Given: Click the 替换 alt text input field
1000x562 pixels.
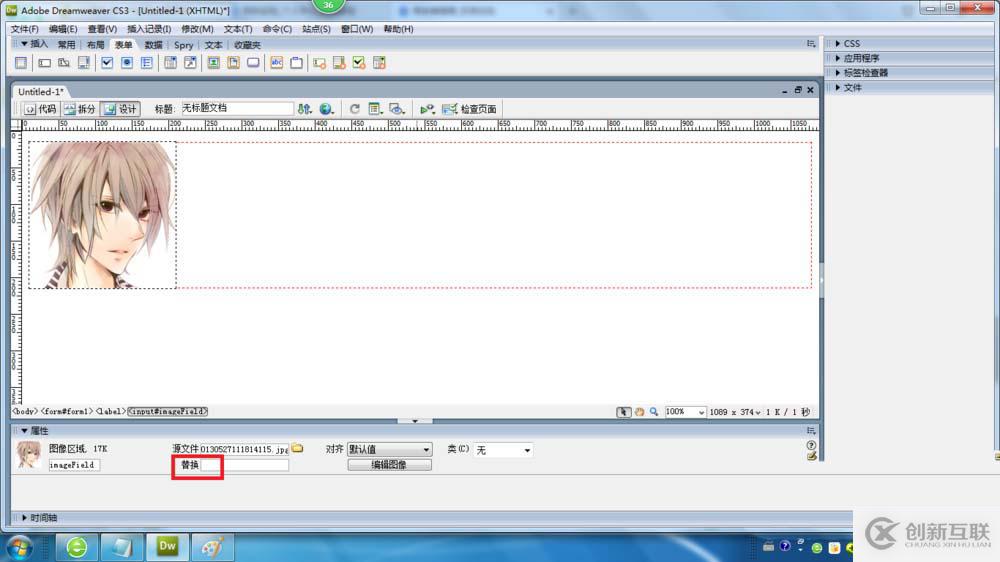Looking at the screenshot, I should pyautogui.click(x=244, y=465).
